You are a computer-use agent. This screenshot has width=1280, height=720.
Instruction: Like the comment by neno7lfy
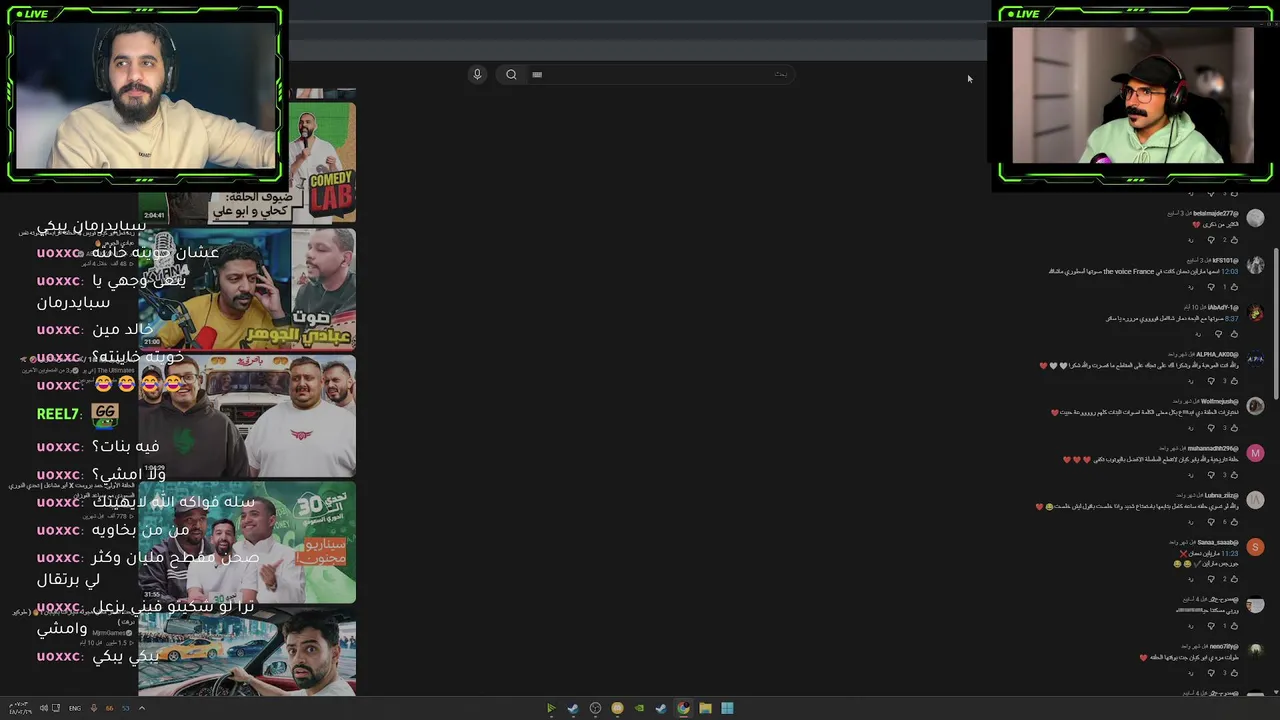[x=1235, y=673]
